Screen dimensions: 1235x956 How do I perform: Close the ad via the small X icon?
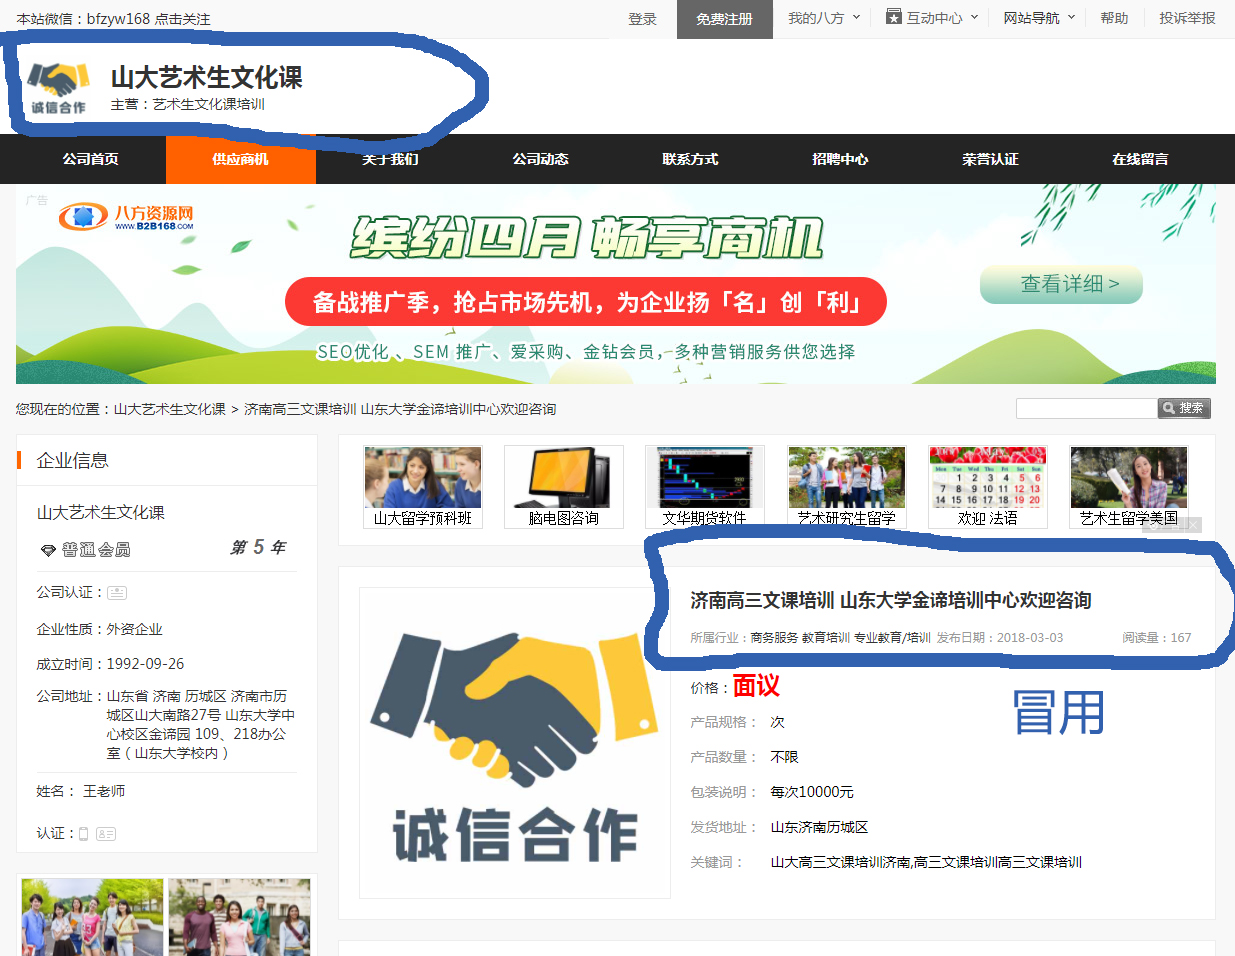tap(1193, 525)
